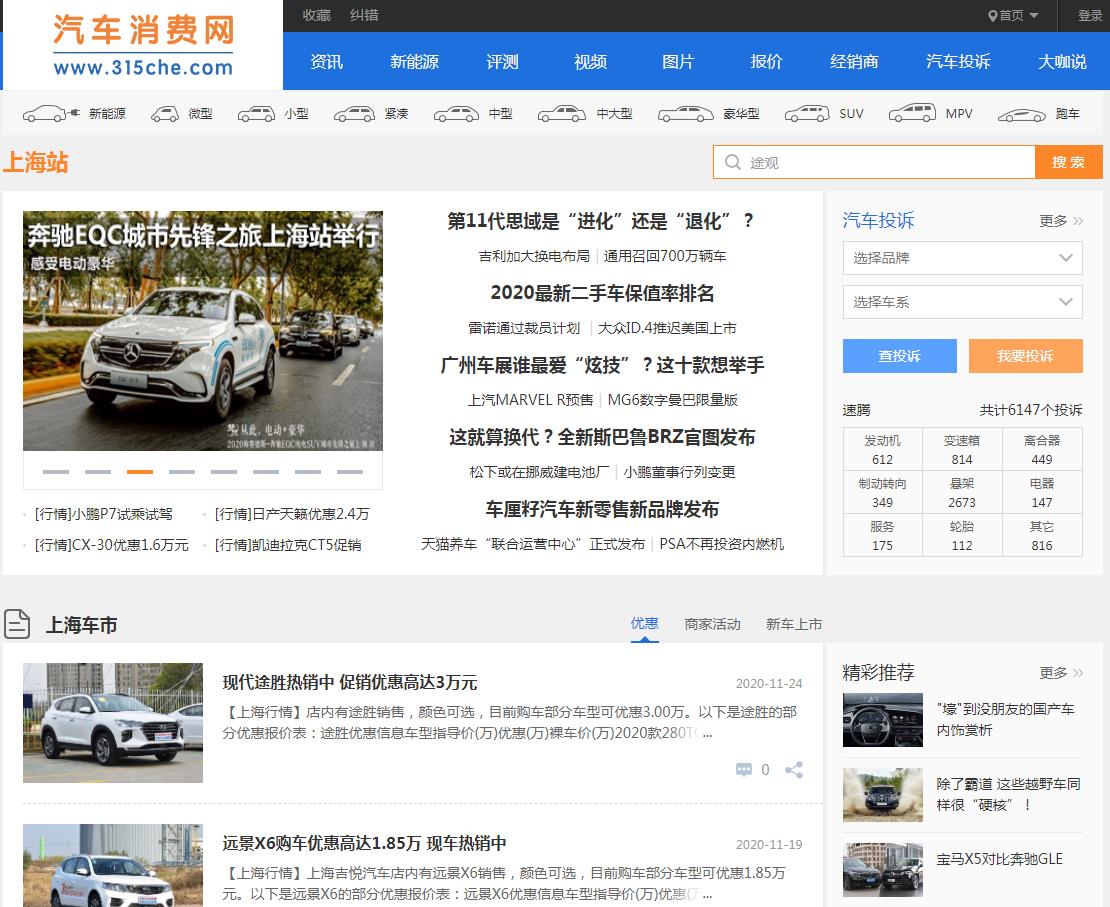The width and height of the screenshot is (1110, 907).
Task: Open the [行情]凯迪拉克CT5促销 link
Action: pos(288,545)
